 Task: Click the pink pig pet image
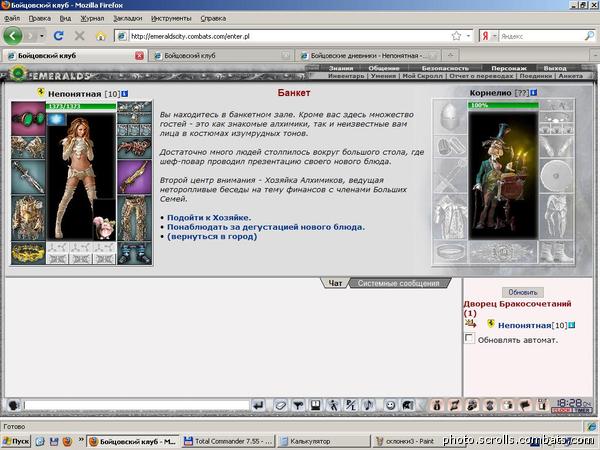(x=104, y=227)
